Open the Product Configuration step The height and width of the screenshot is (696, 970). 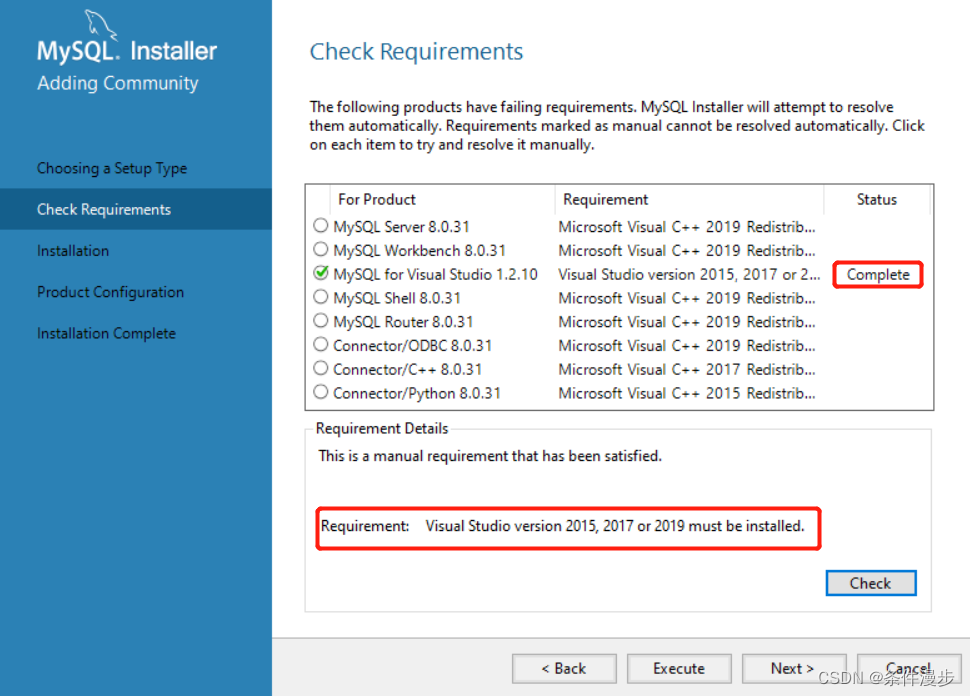tap(110, 292)
